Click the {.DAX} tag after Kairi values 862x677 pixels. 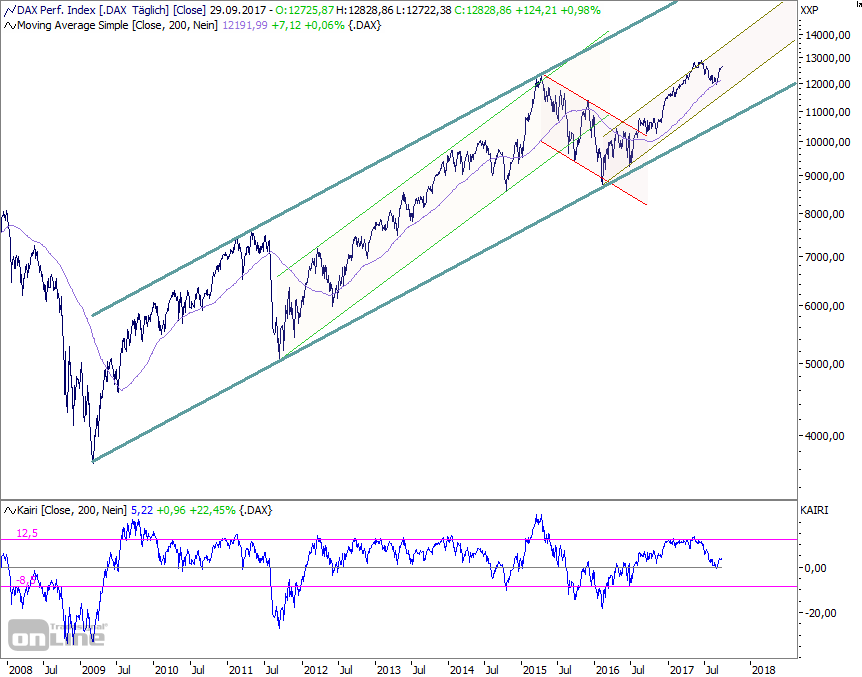[x=256, y=510]
